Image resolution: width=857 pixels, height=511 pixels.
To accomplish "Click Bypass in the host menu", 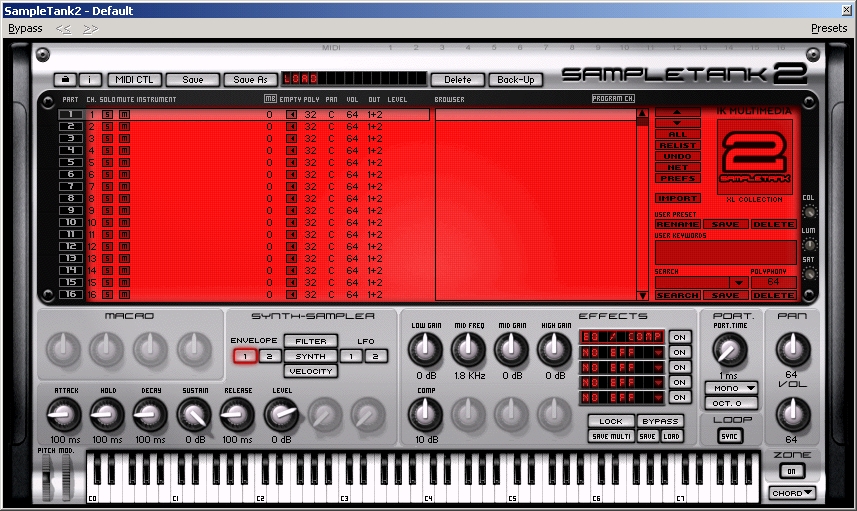I will 25,28.
